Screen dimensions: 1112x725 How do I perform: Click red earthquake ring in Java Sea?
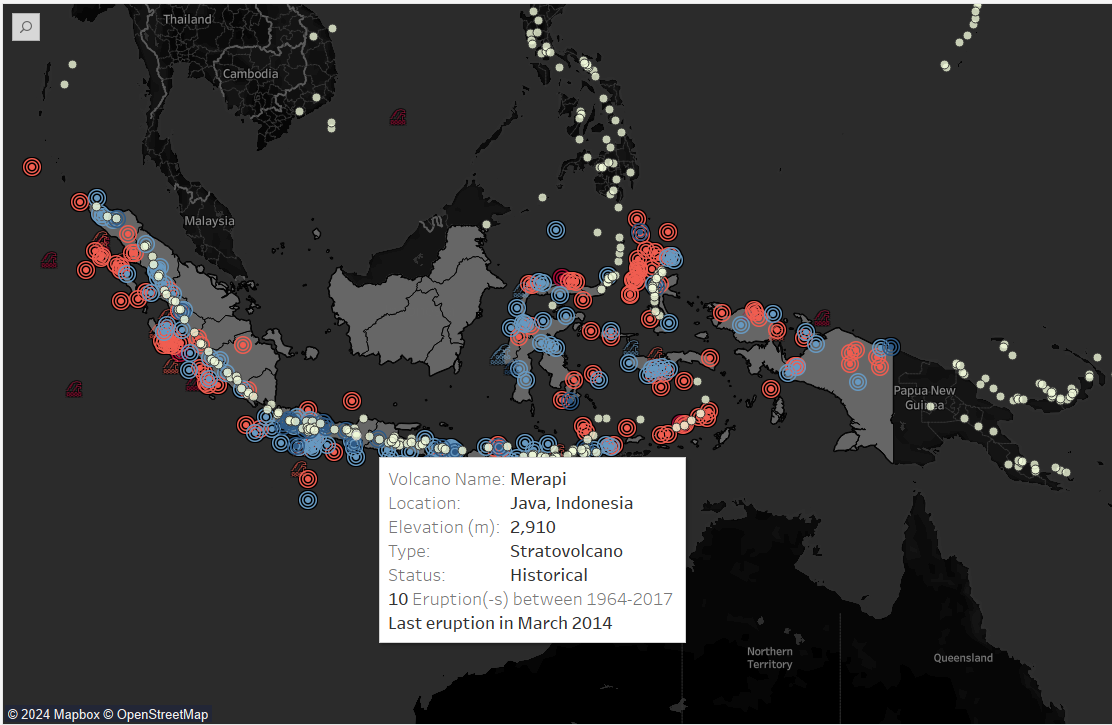(352, 401)
